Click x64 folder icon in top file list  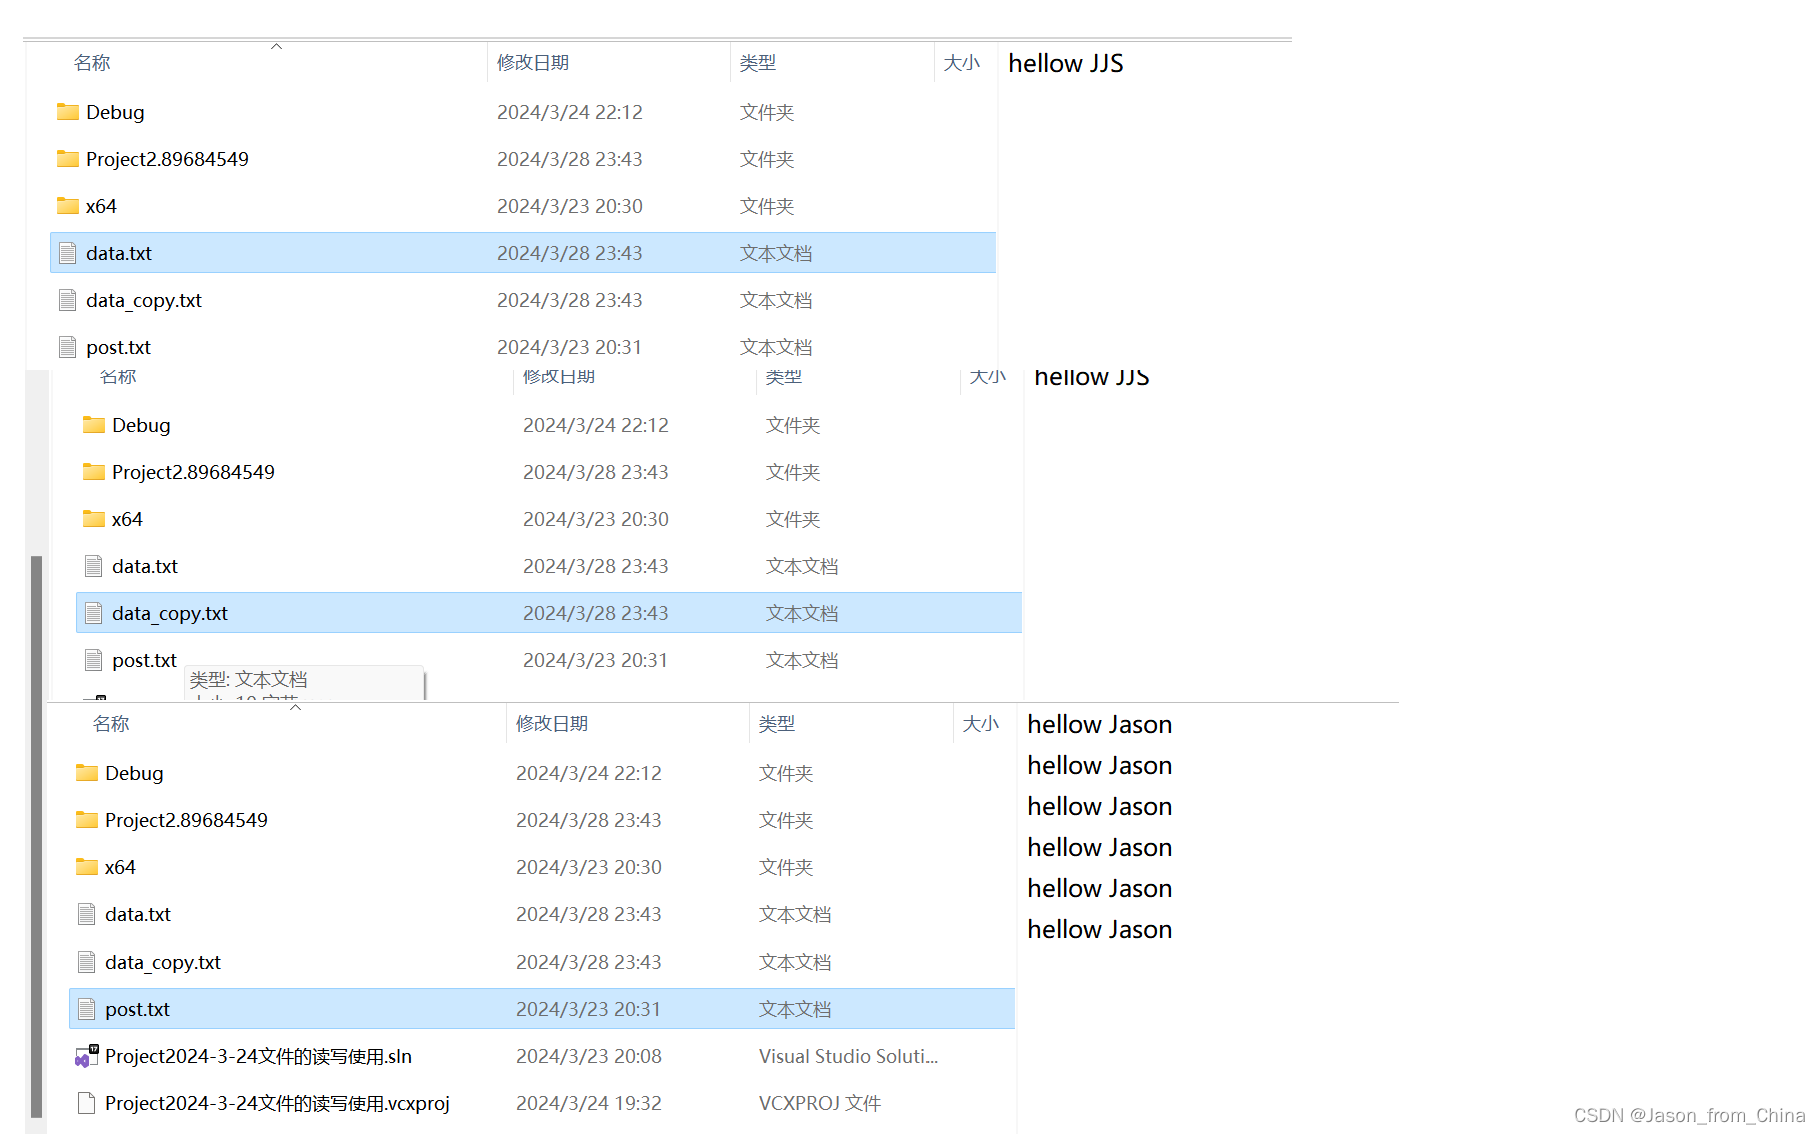tap(68, 205)
